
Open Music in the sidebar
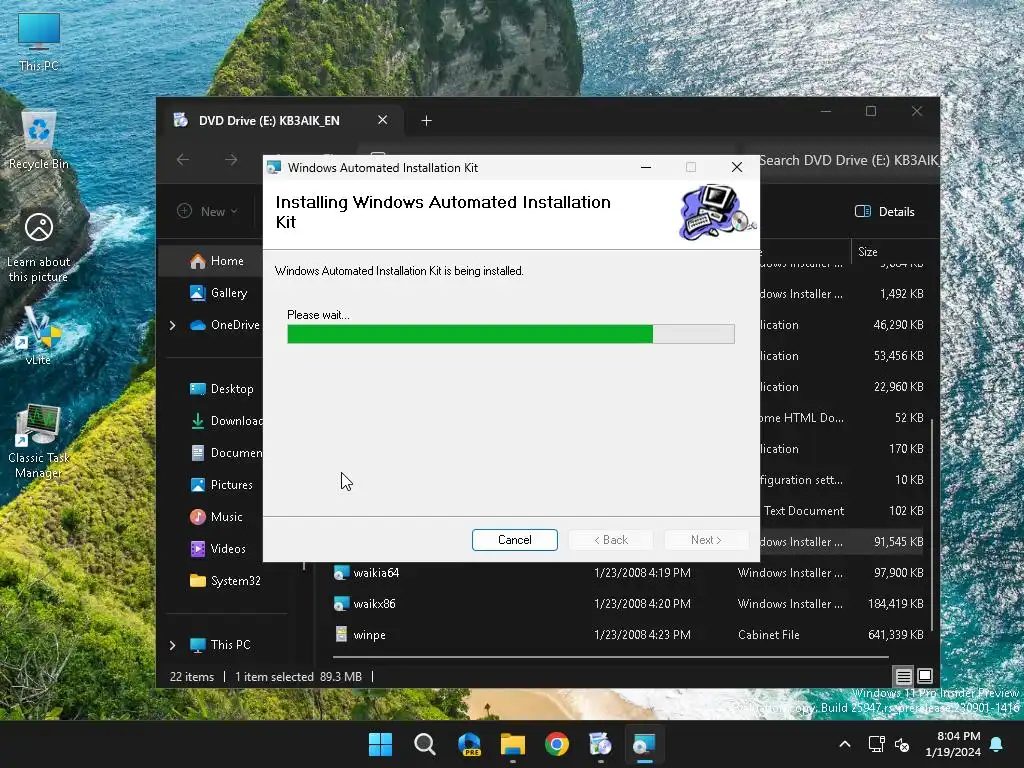tap(217, 517)
